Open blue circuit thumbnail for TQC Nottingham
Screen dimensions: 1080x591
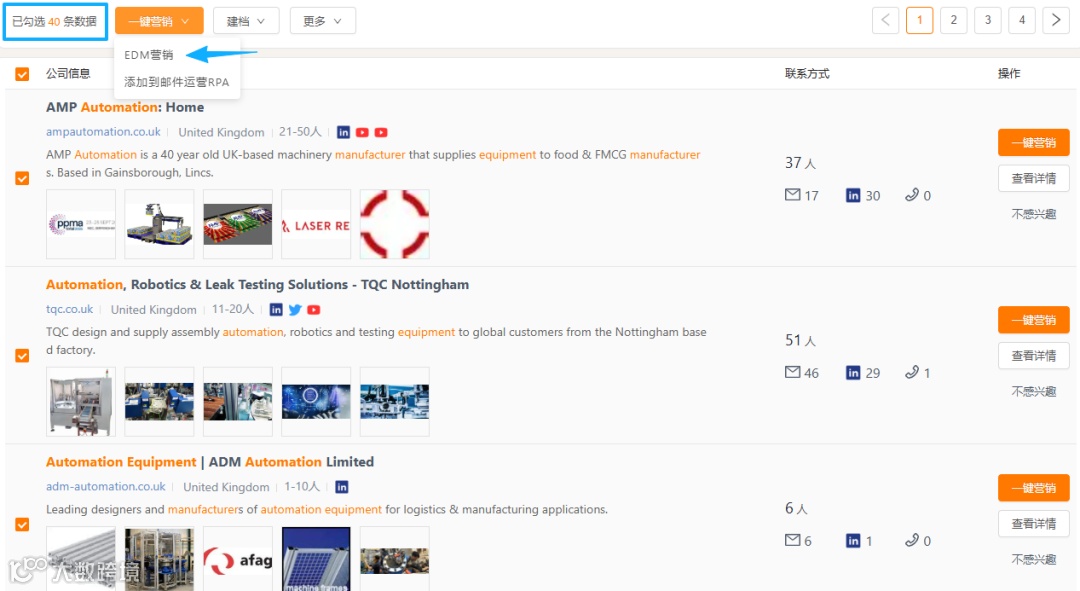tap(316, 402)
